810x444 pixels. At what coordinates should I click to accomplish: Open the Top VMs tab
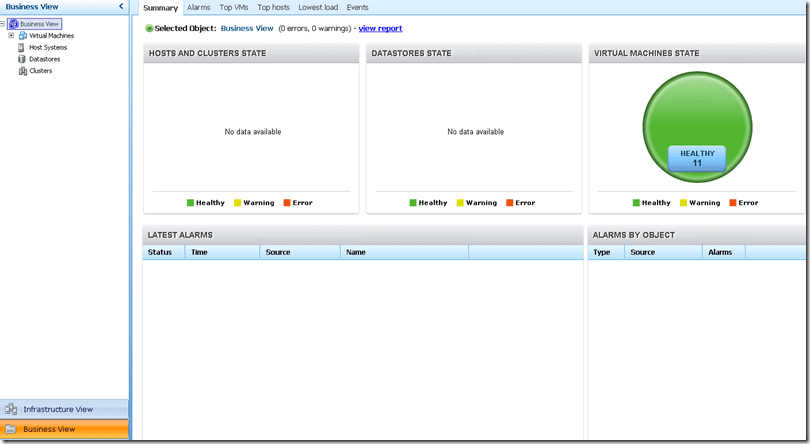[234, 8]
